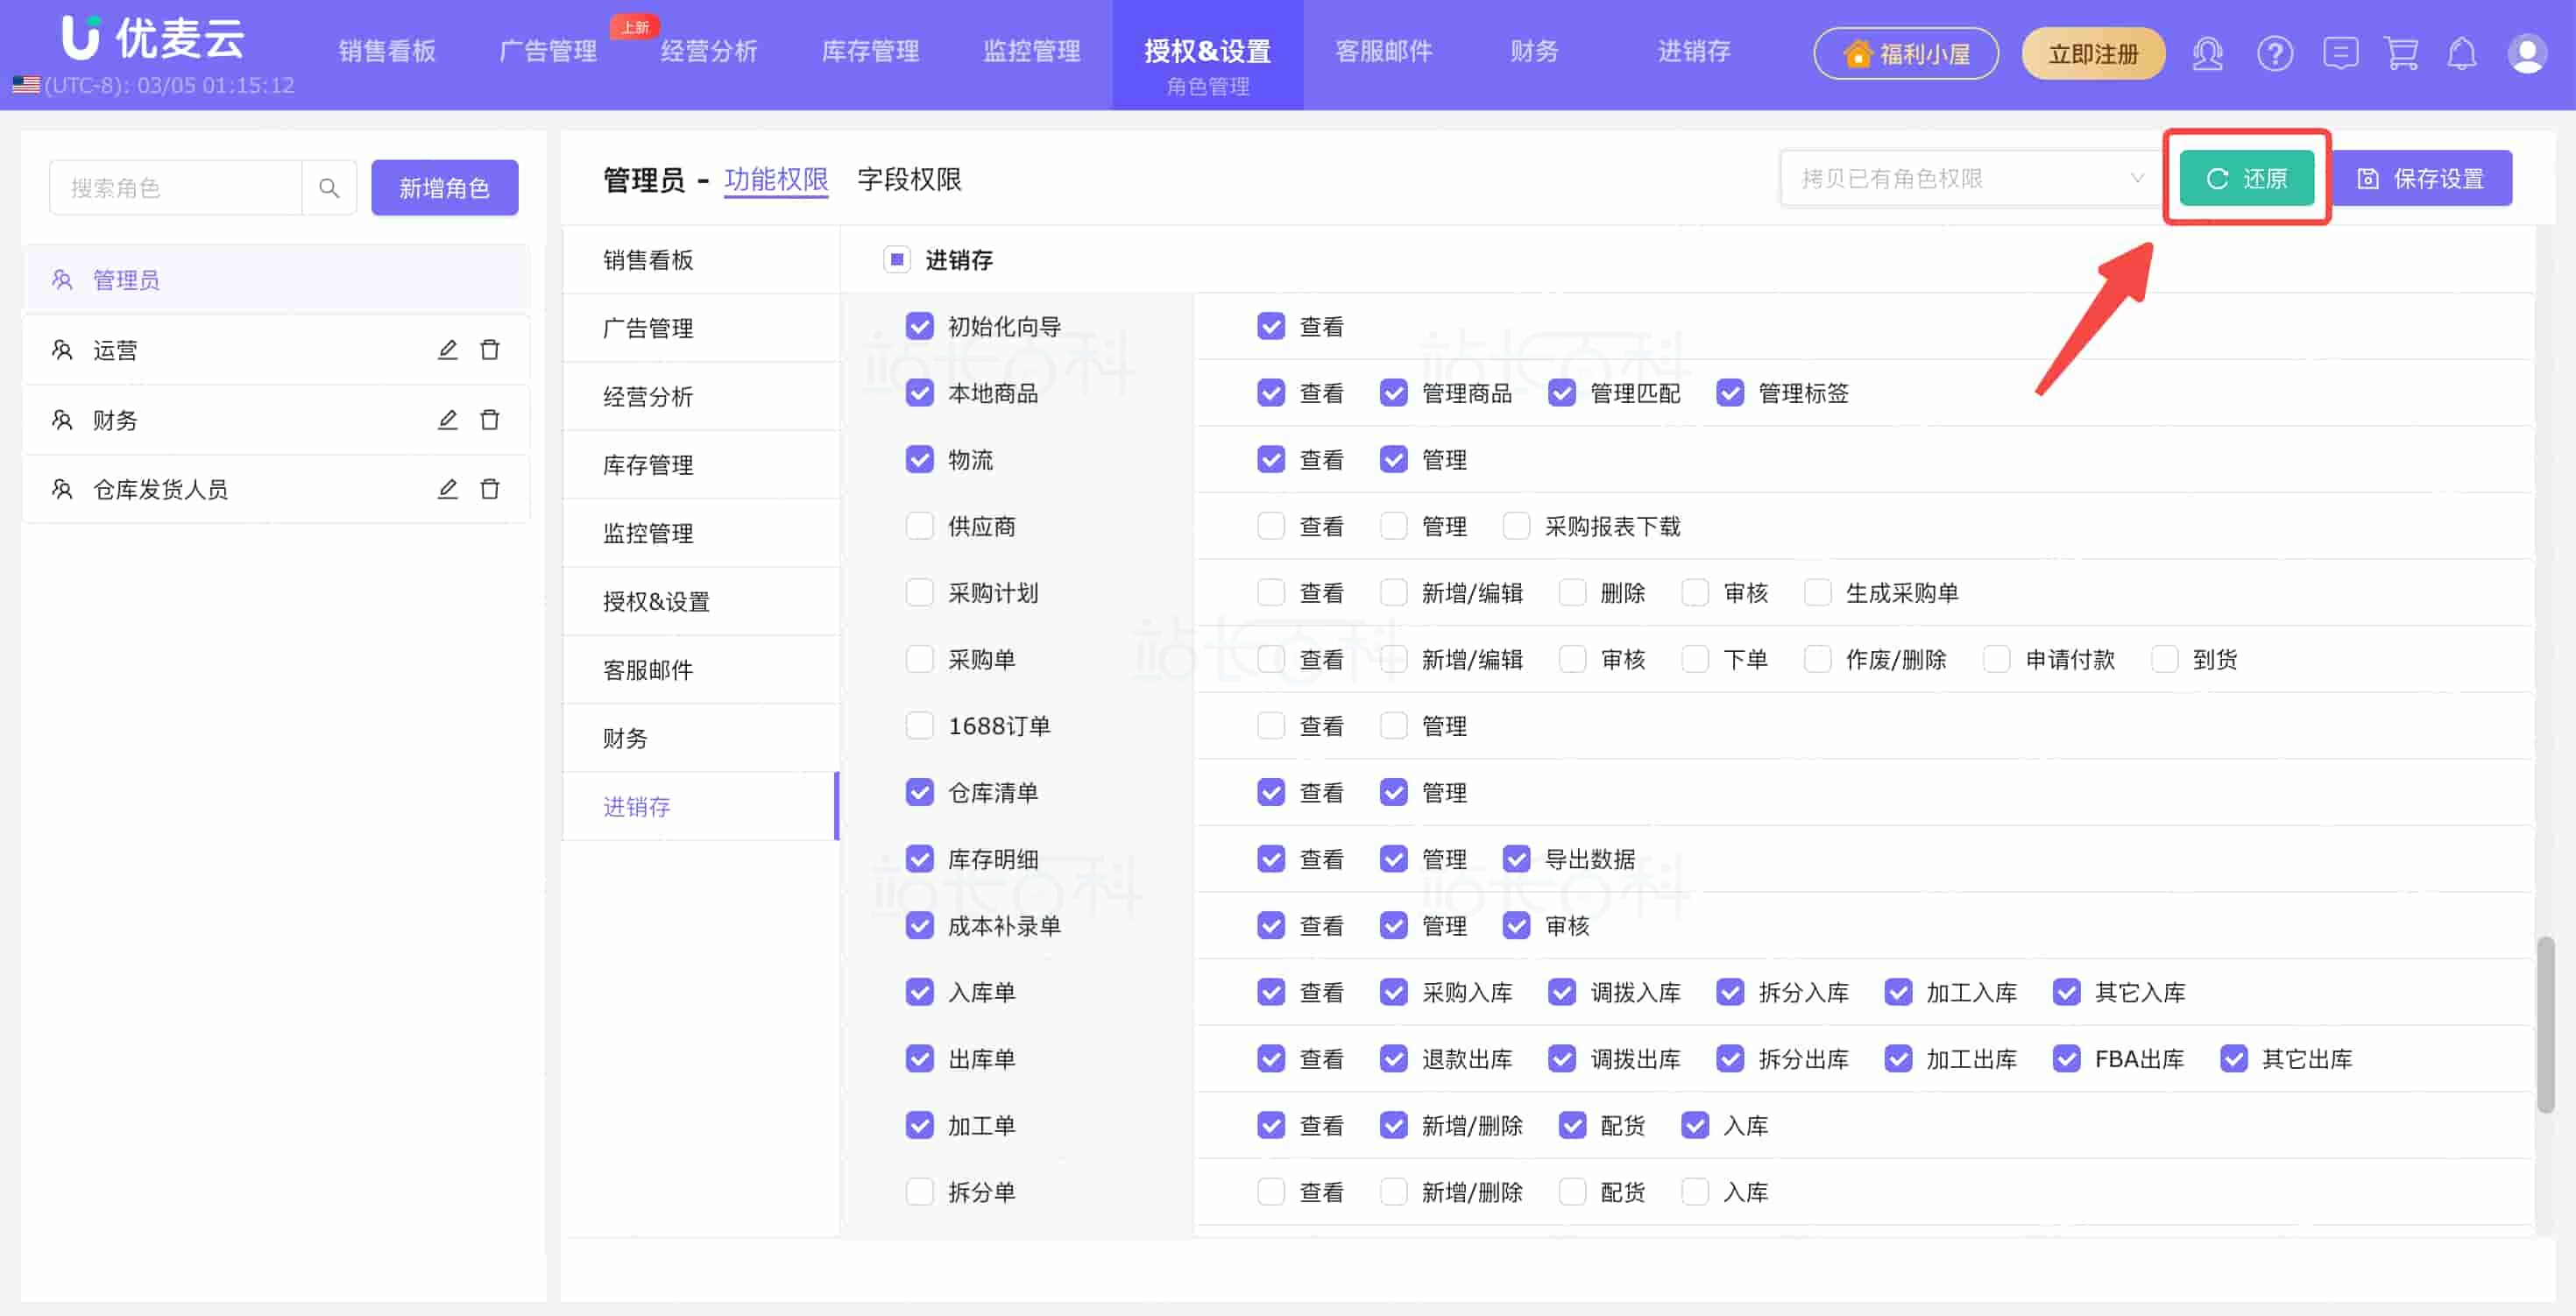2576x1316 pixels.
Task: Click the trash icon for 仓库发货人员 role
Action: (x=489, y=489)
